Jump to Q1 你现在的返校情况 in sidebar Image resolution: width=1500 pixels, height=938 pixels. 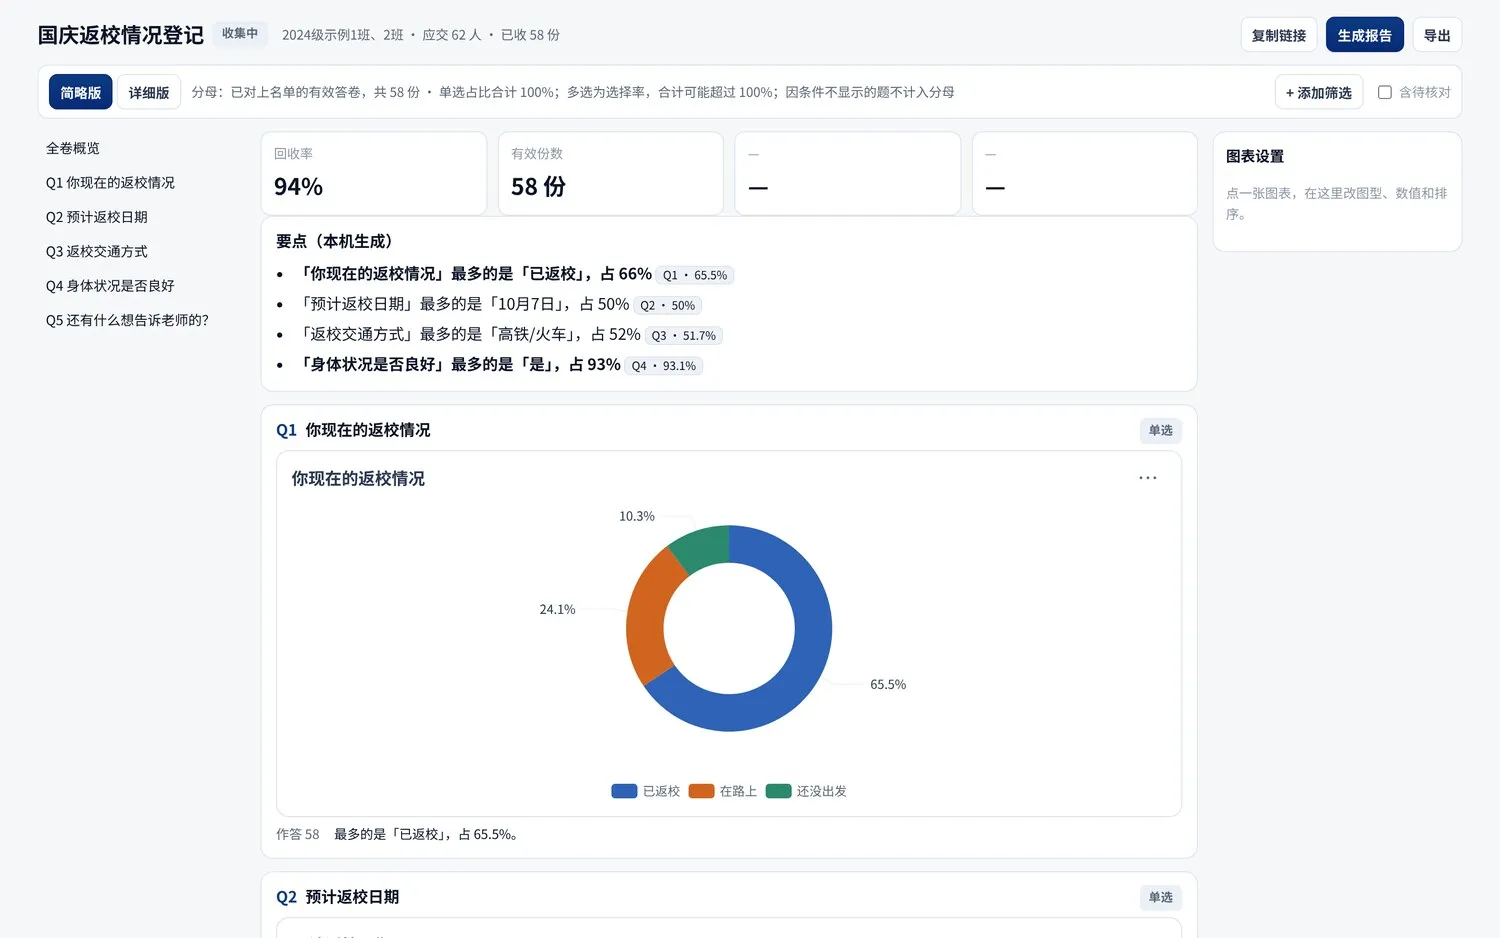110,182
